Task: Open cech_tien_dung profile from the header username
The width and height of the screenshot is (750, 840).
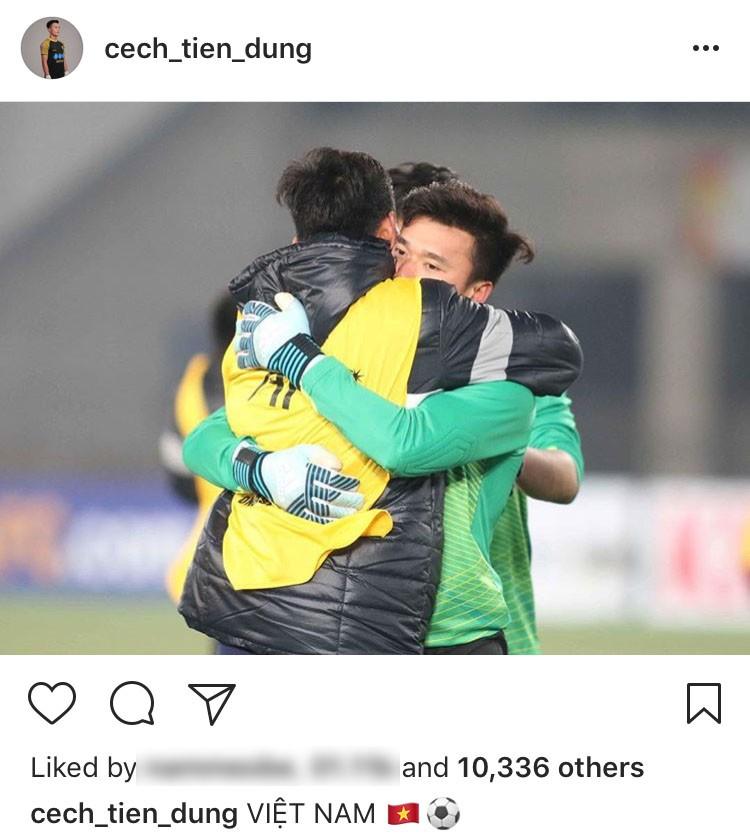Action: tap(208, 50)
